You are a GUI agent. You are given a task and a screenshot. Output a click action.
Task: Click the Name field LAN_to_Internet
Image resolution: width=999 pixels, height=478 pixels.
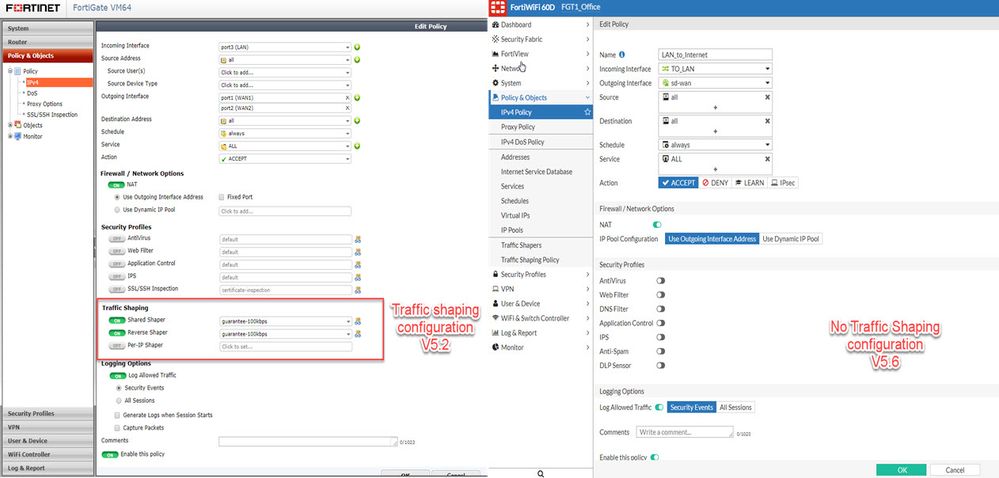(x=715, y=55)
